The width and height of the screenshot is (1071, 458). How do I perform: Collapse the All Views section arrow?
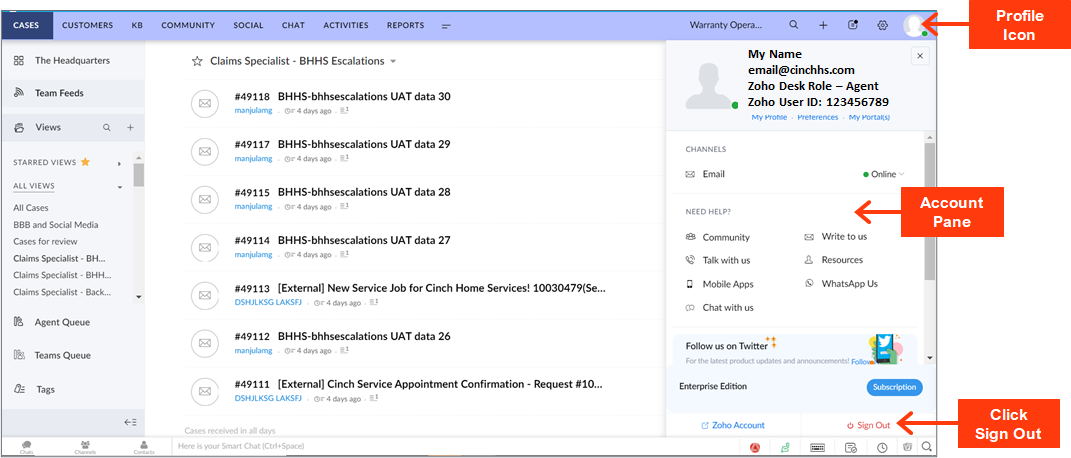120,186
